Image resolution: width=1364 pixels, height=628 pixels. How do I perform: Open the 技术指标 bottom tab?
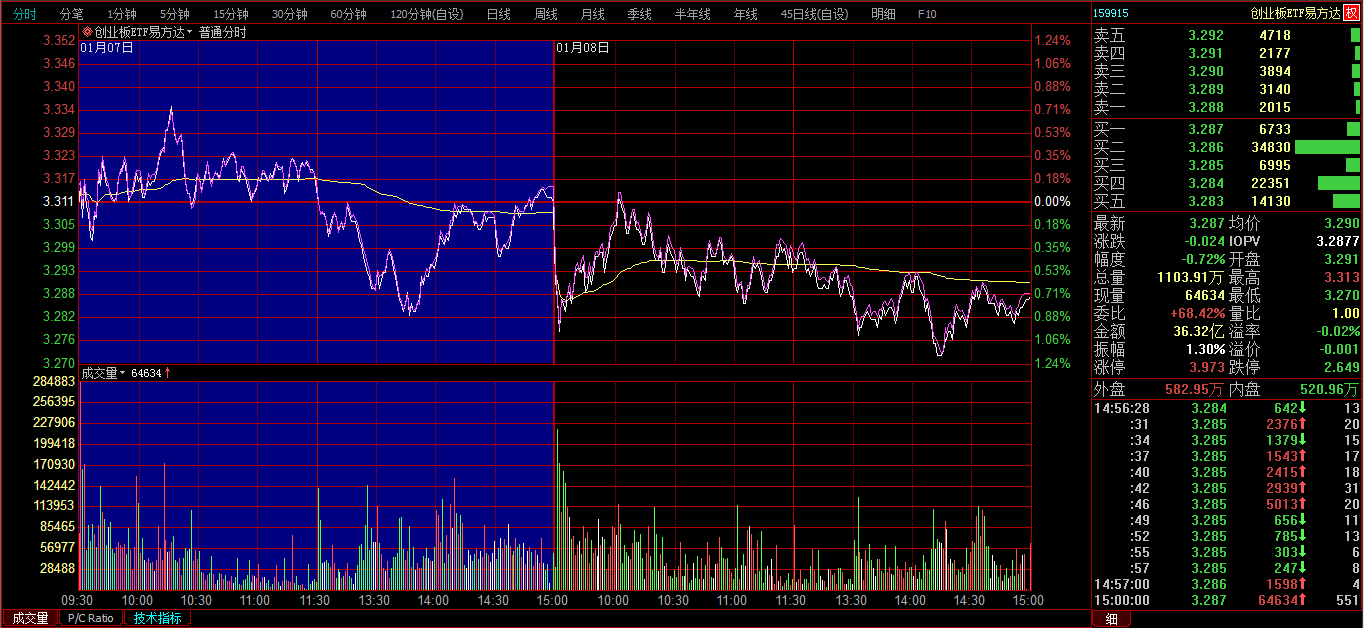157,618
